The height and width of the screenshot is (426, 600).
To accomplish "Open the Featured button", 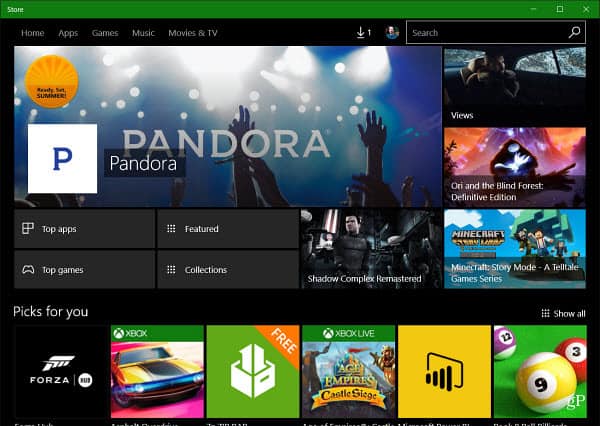I will pos(228,229).
